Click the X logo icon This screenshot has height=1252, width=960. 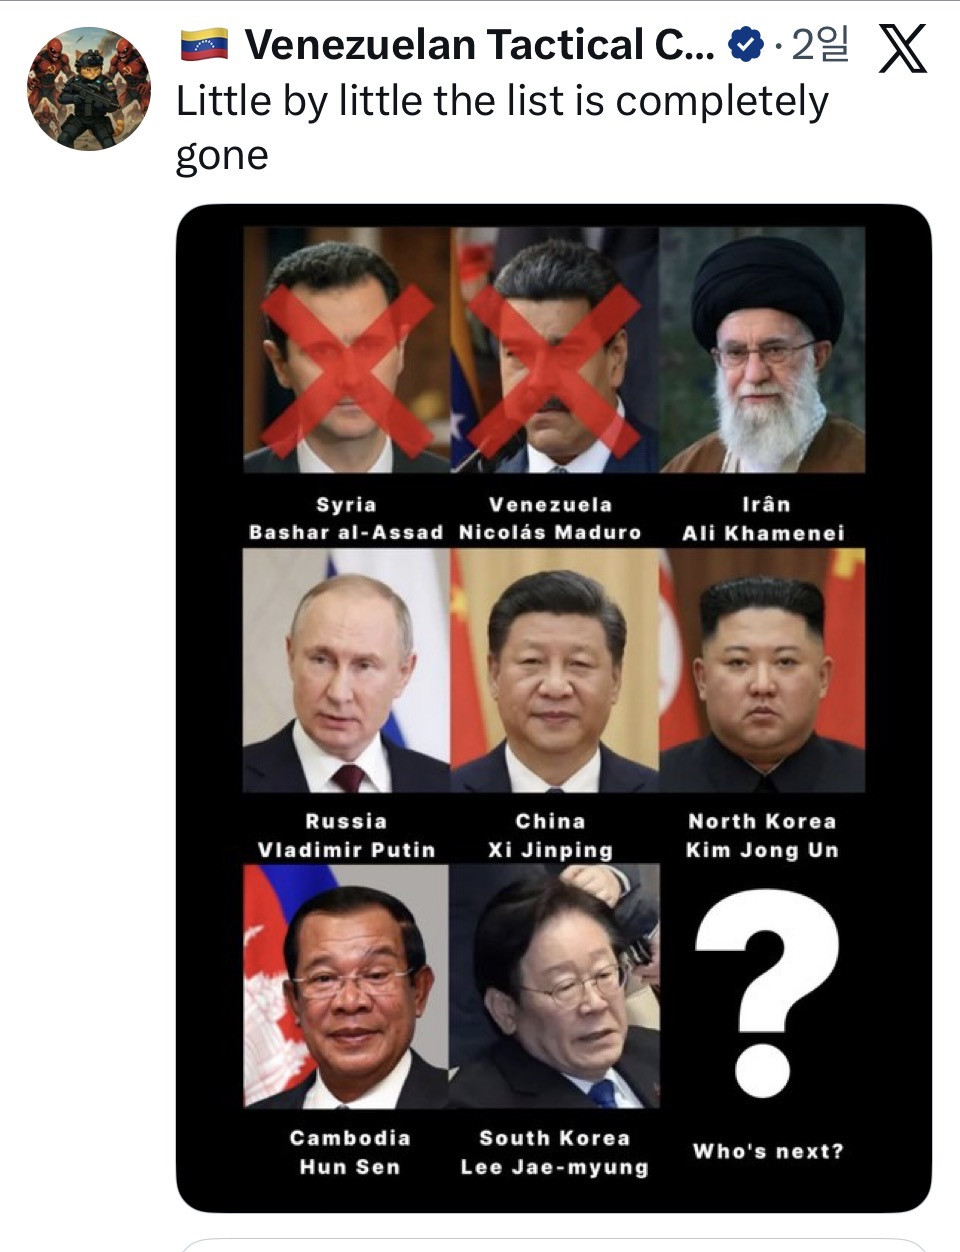click(x=902, y=49)
